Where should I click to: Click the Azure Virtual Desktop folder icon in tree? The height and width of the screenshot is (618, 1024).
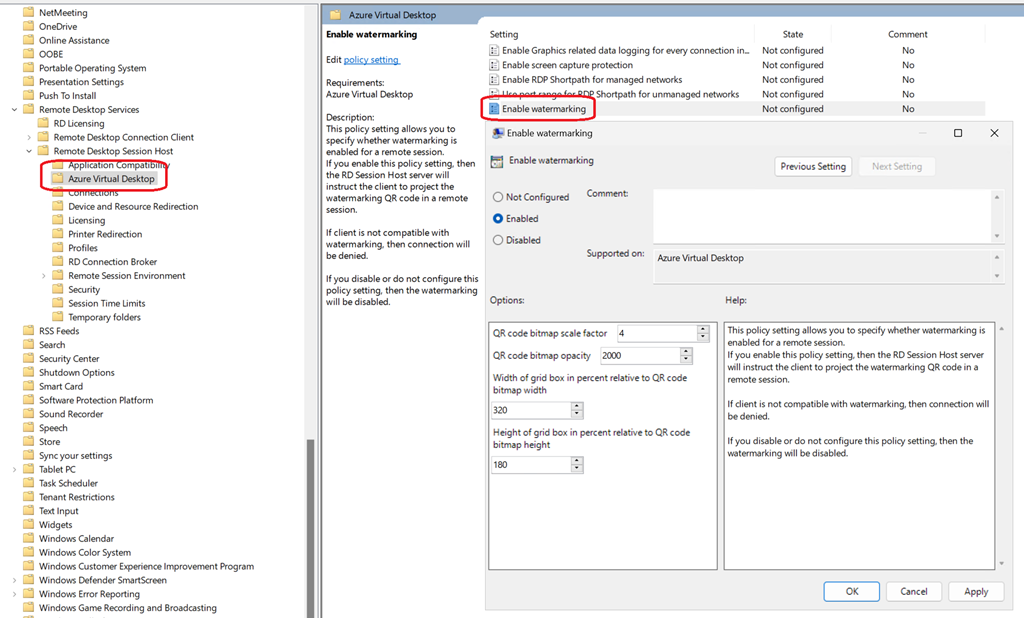[x=57, y=178]
